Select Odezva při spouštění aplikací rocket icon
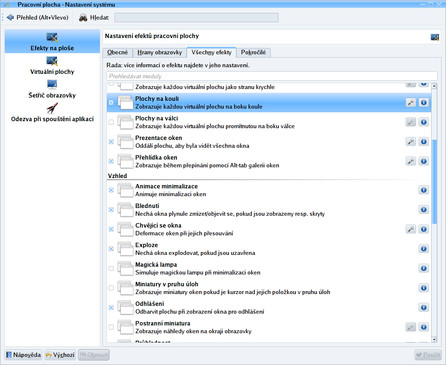 pos(52,108)
